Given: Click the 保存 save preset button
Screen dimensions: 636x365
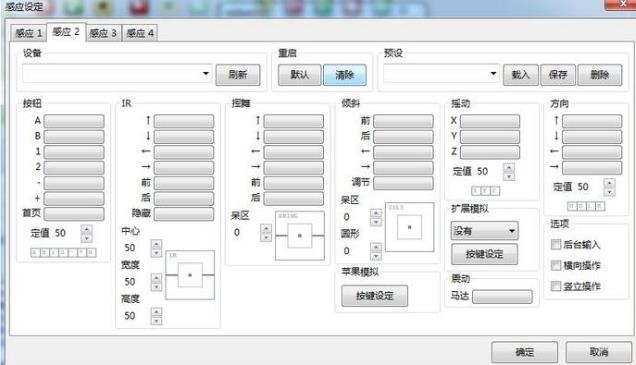Looking at the screenshot, I should pos(558,75).
